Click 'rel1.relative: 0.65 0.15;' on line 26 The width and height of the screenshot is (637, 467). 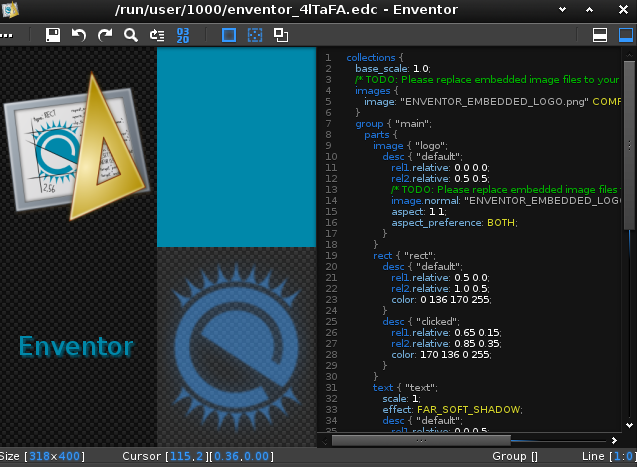click(x=446, y=332)
